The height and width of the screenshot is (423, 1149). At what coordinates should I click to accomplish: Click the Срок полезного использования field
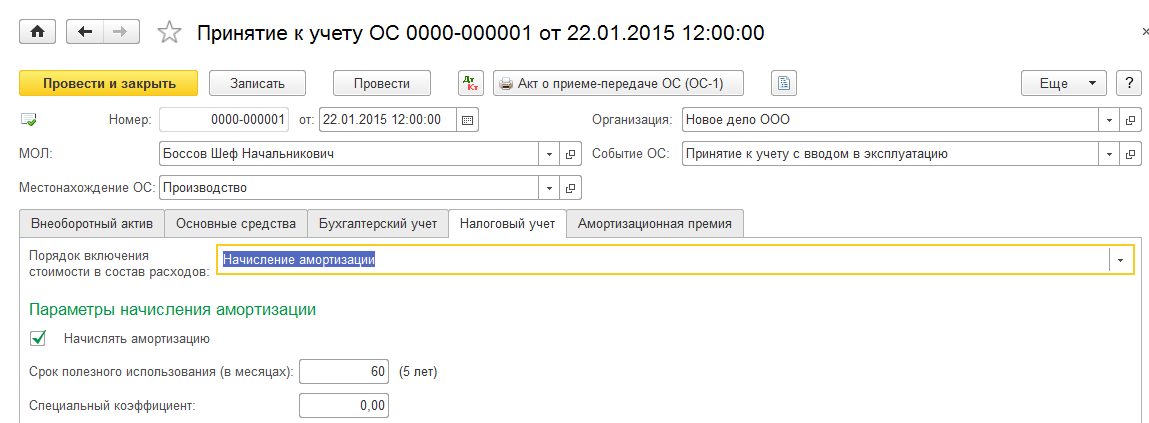tap(343, 372)
